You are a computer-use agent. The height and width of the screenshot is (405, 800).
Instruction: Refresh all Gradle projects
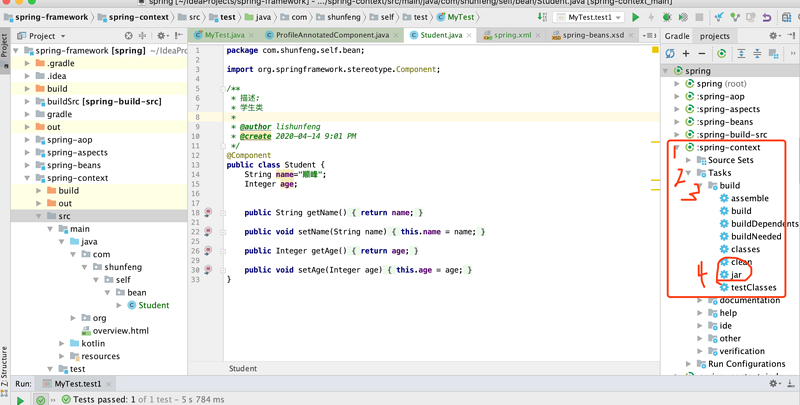point(670,53)
